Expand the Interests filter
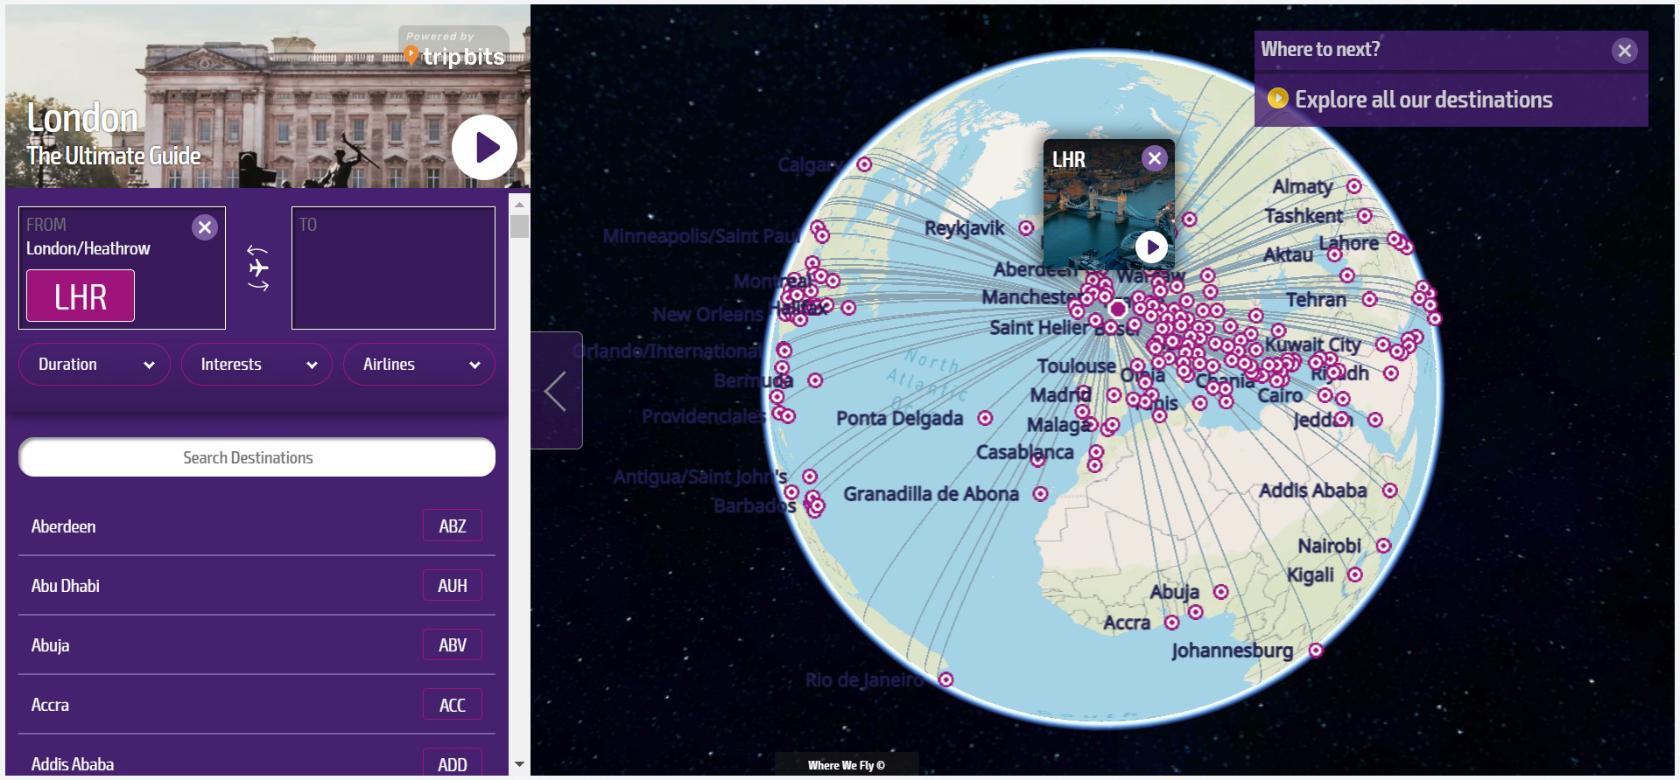The image size is (1680, 780). point(257,365)
